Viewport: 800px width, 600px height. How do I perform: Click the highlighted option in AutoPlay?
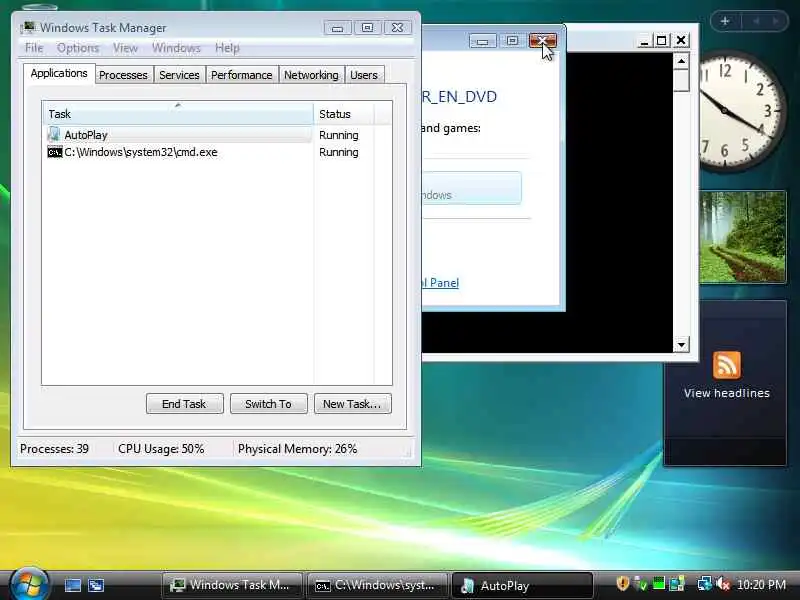point(471,188)
